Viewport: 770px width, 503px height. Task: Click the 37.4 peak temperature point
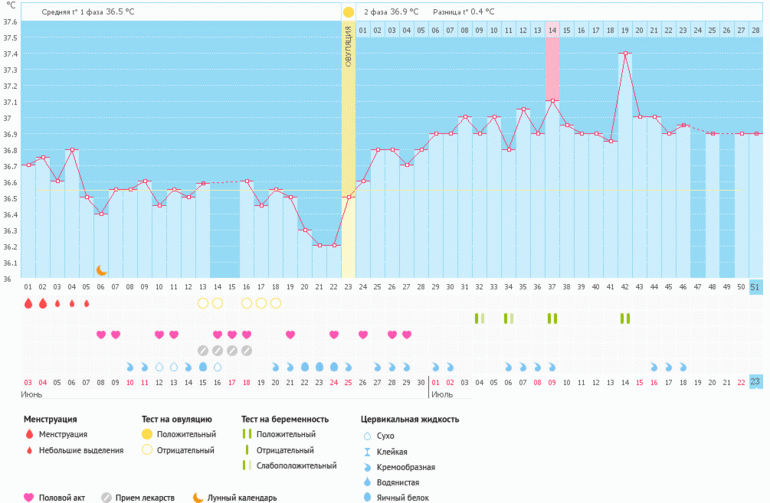[625, 54]
